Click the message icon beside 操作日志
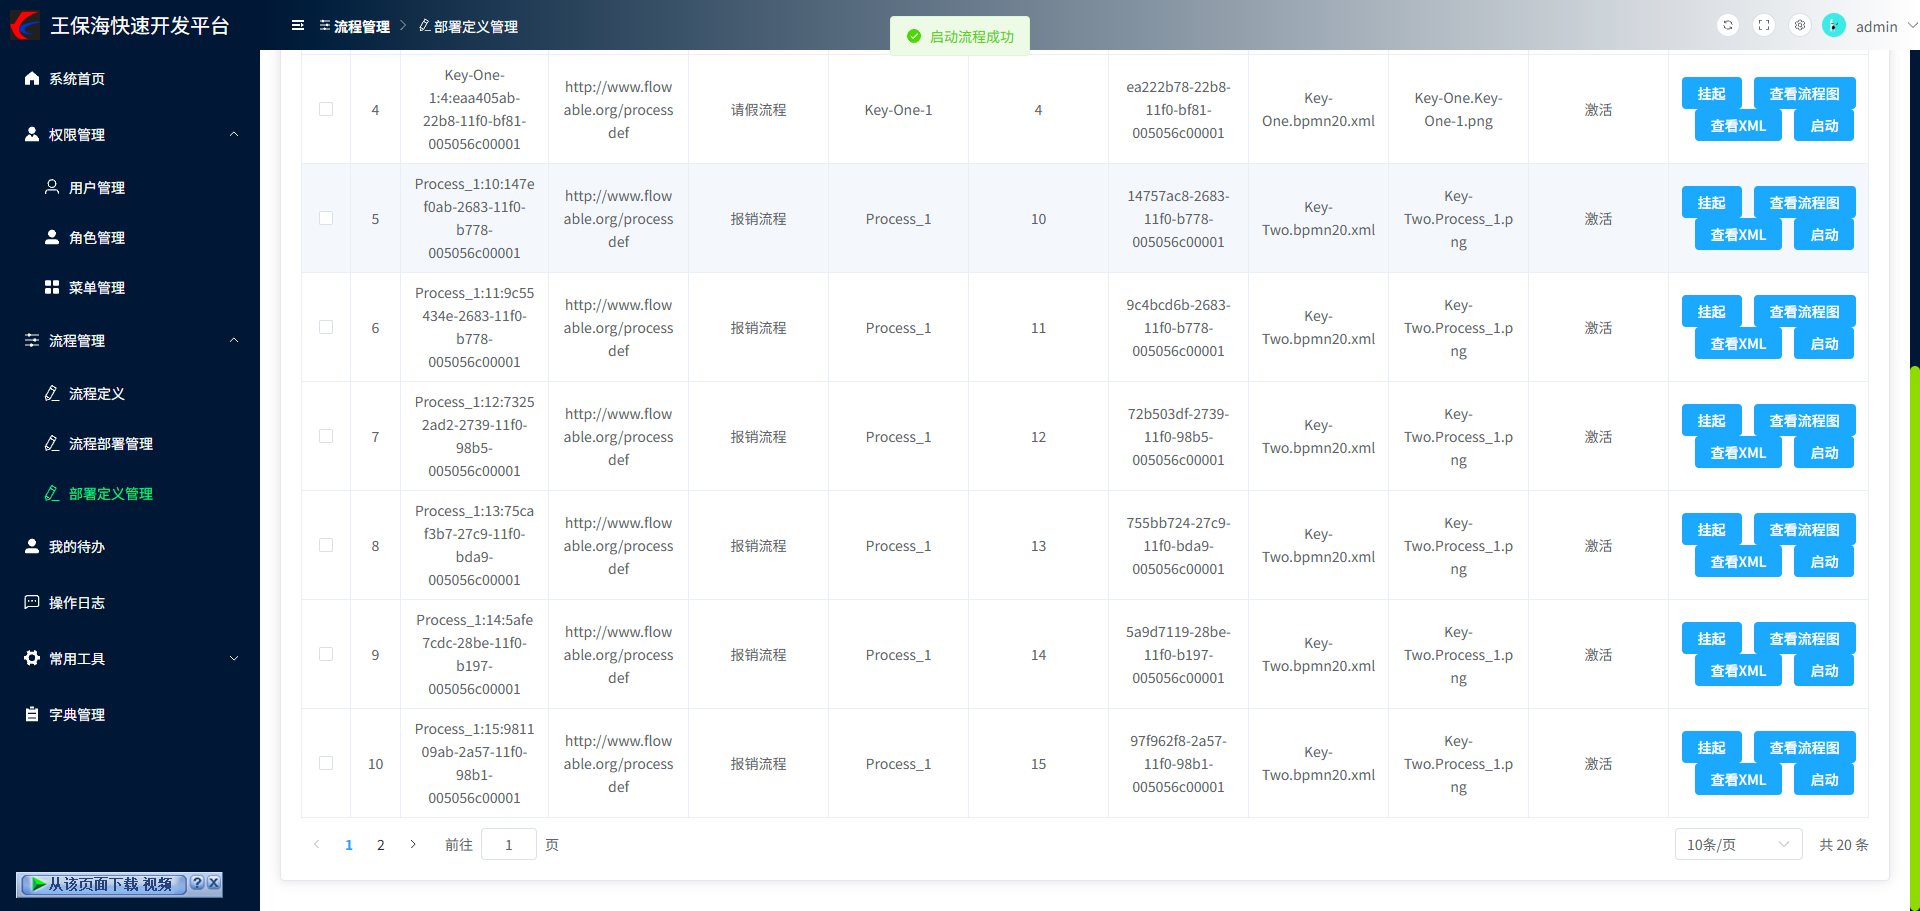Image resolution: width=1920 pixels, height=911 pixels. [x=32, y=602]
